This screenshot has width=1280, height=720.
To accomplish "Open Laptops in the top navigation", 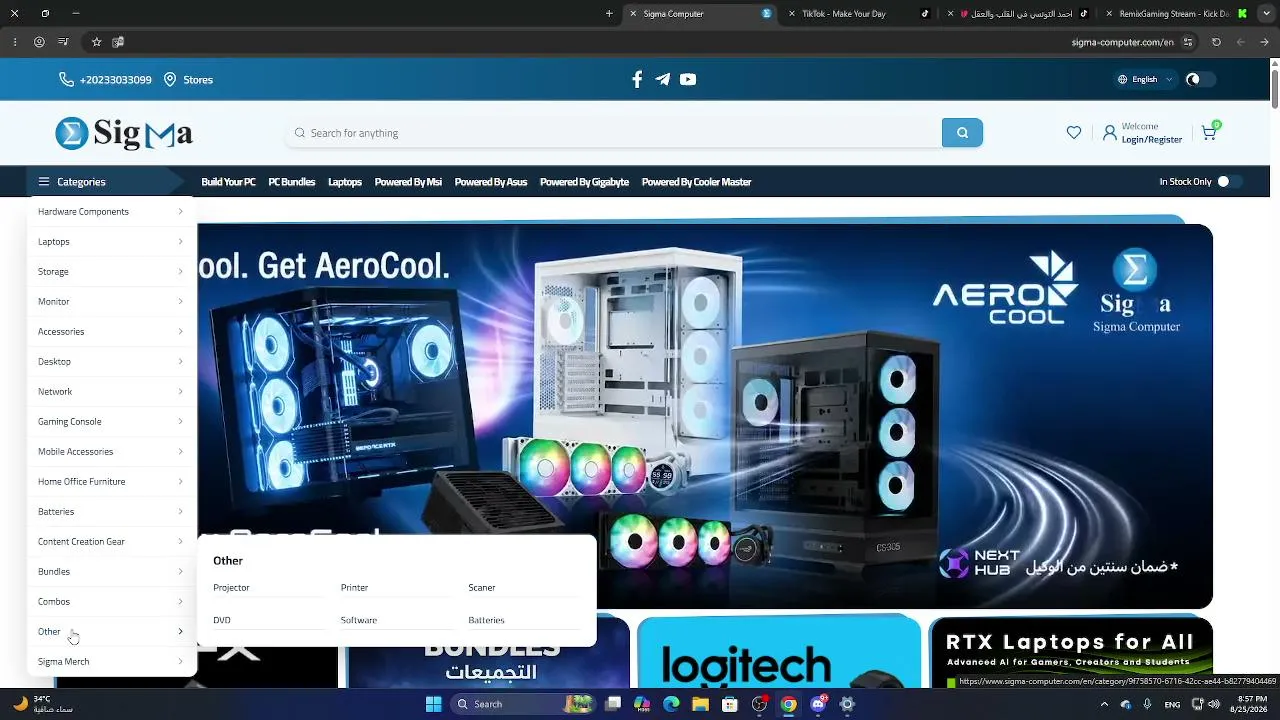I will click(345, 182).
